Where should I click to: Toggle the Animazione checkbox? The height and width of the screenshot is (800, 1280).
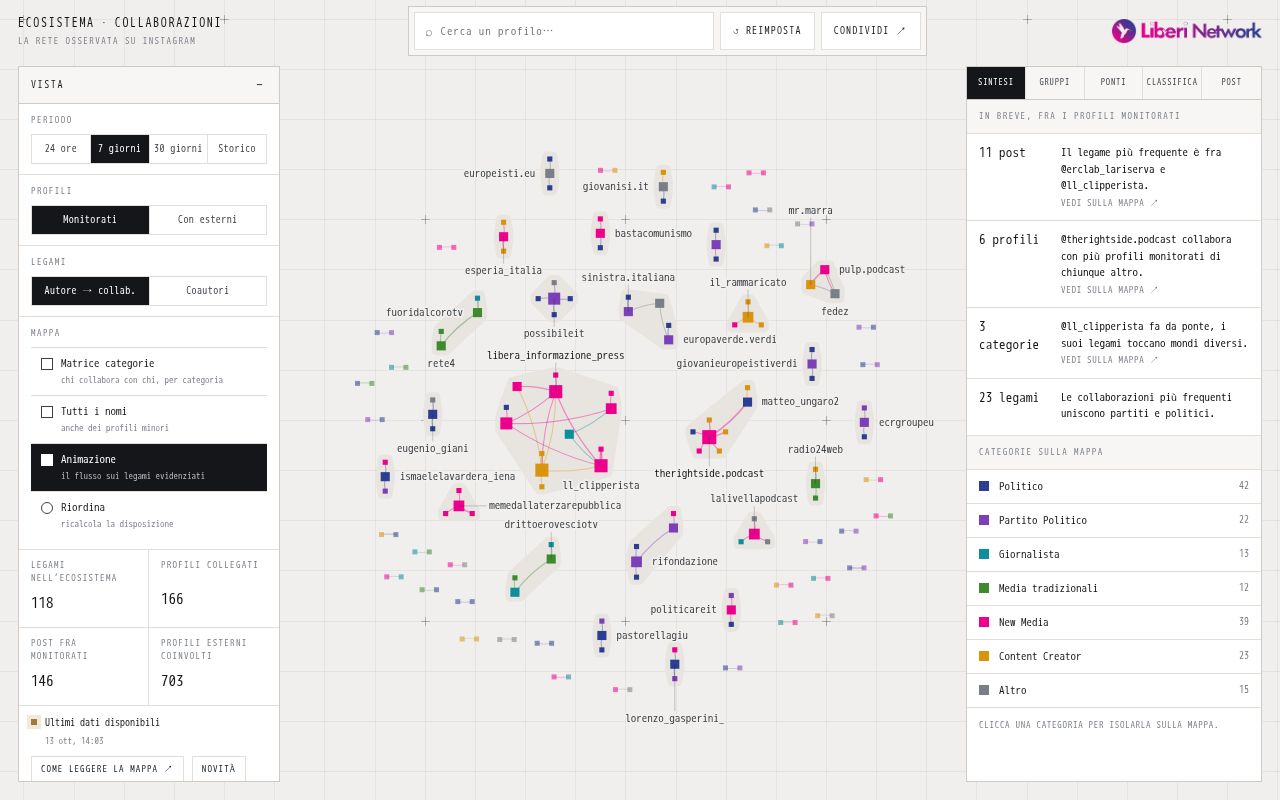coord(47,460)
